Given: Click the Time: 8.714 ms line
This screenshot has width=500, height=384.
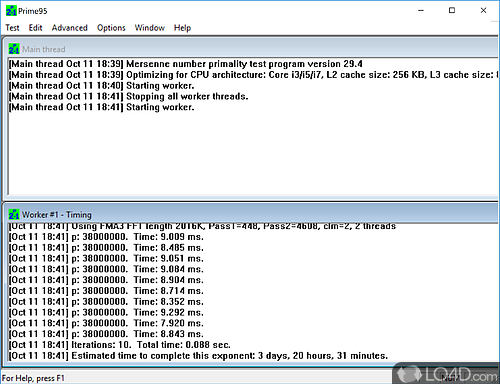Looking at the screenshot, I should 106,291.
